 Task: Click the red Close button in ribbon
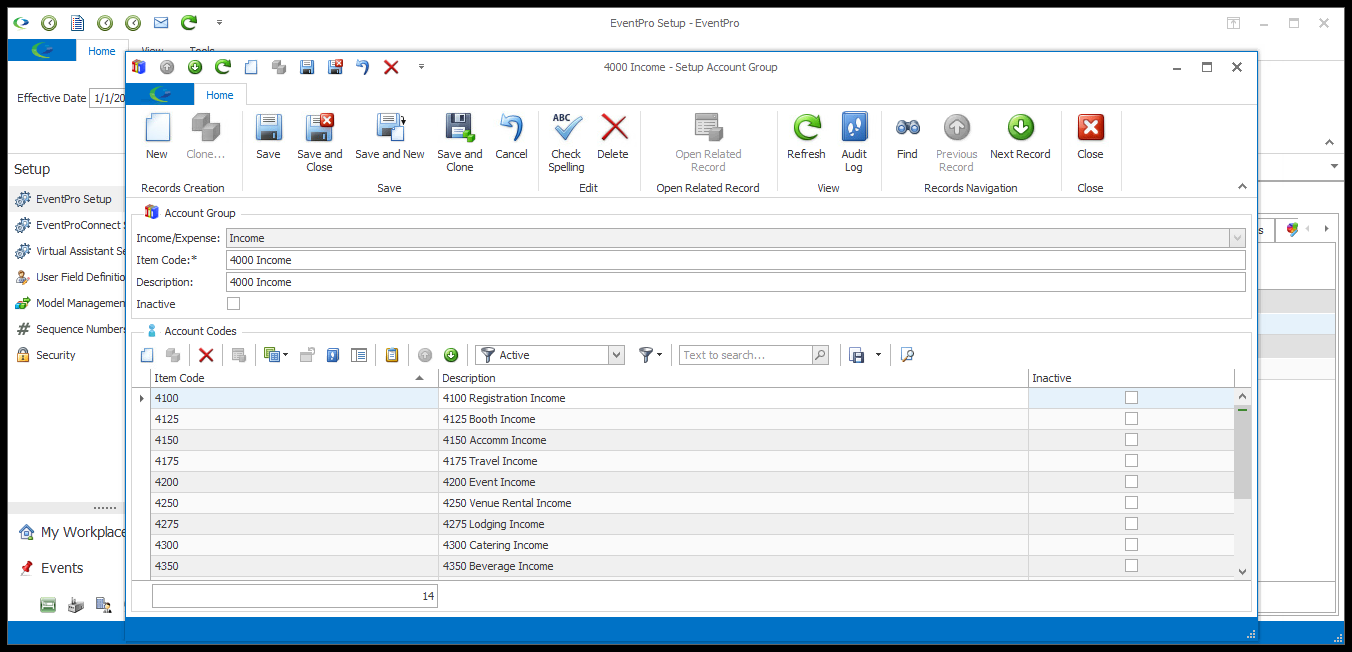1090,135
